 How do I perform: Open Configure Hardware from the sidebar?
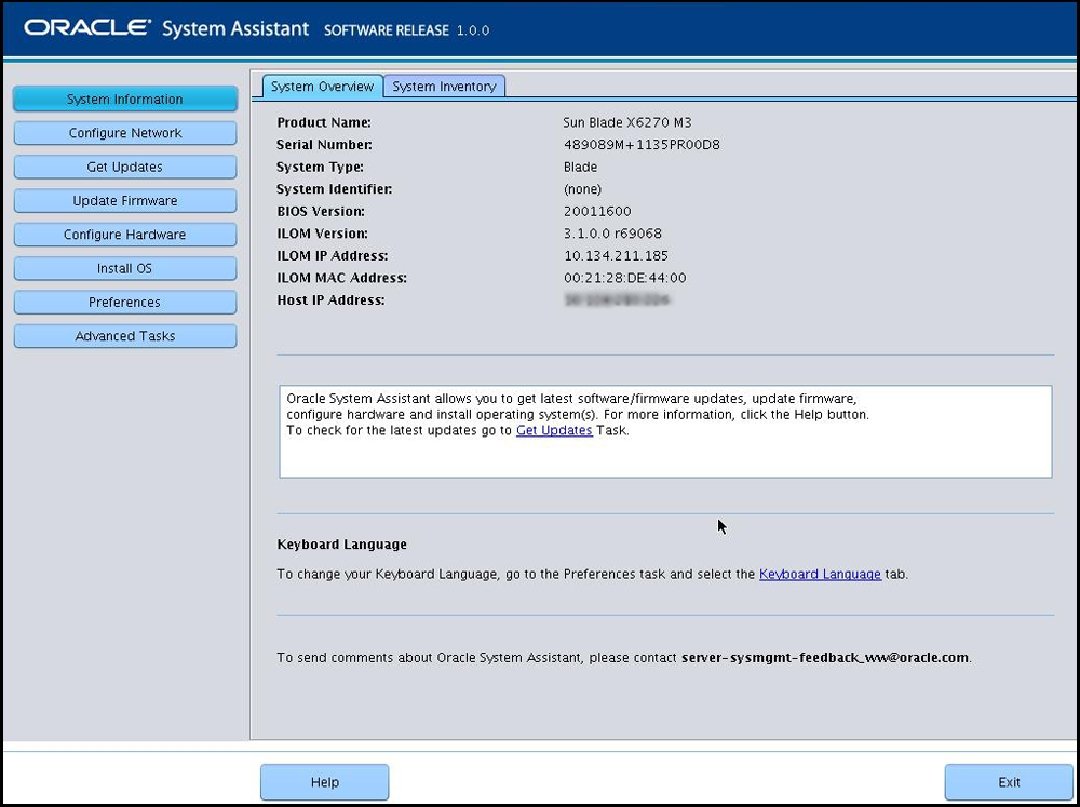pyautogui.click(x=124, y=234)
